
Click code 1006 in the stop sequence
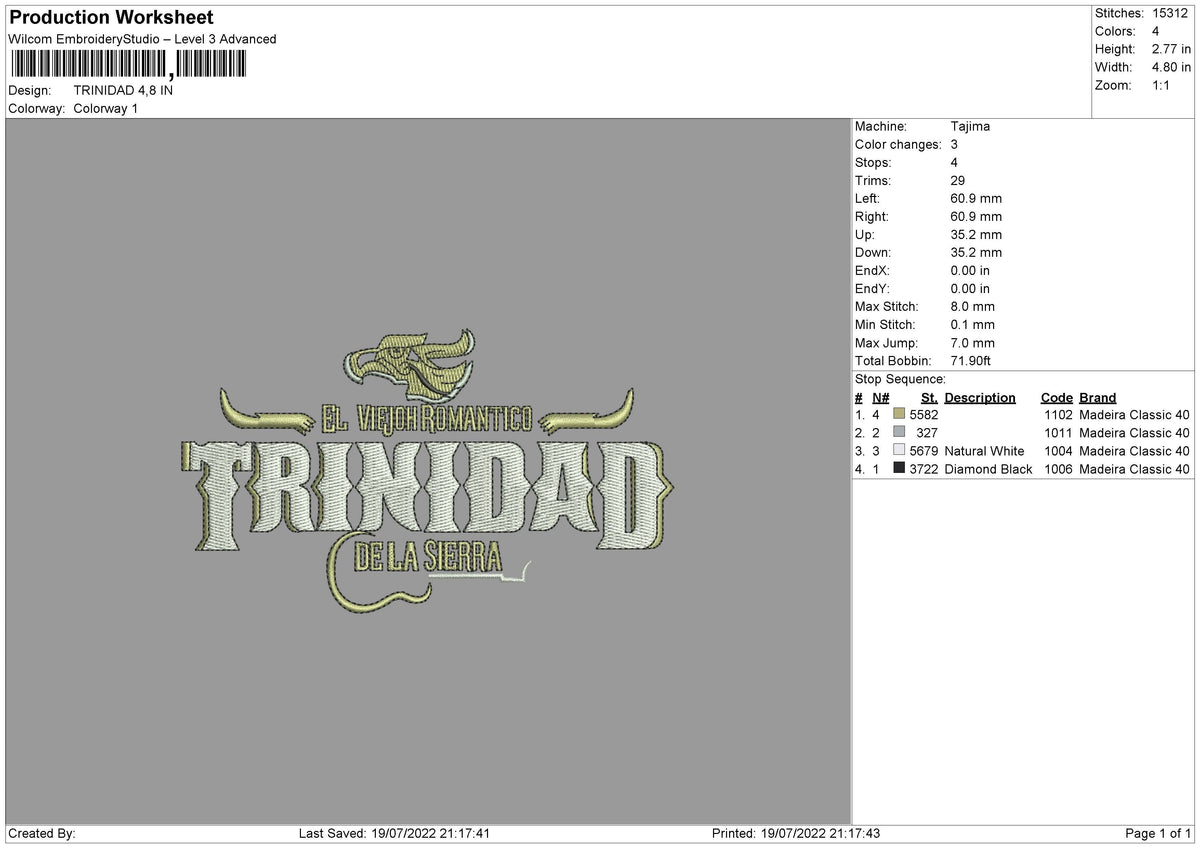tap(1058, 469)
